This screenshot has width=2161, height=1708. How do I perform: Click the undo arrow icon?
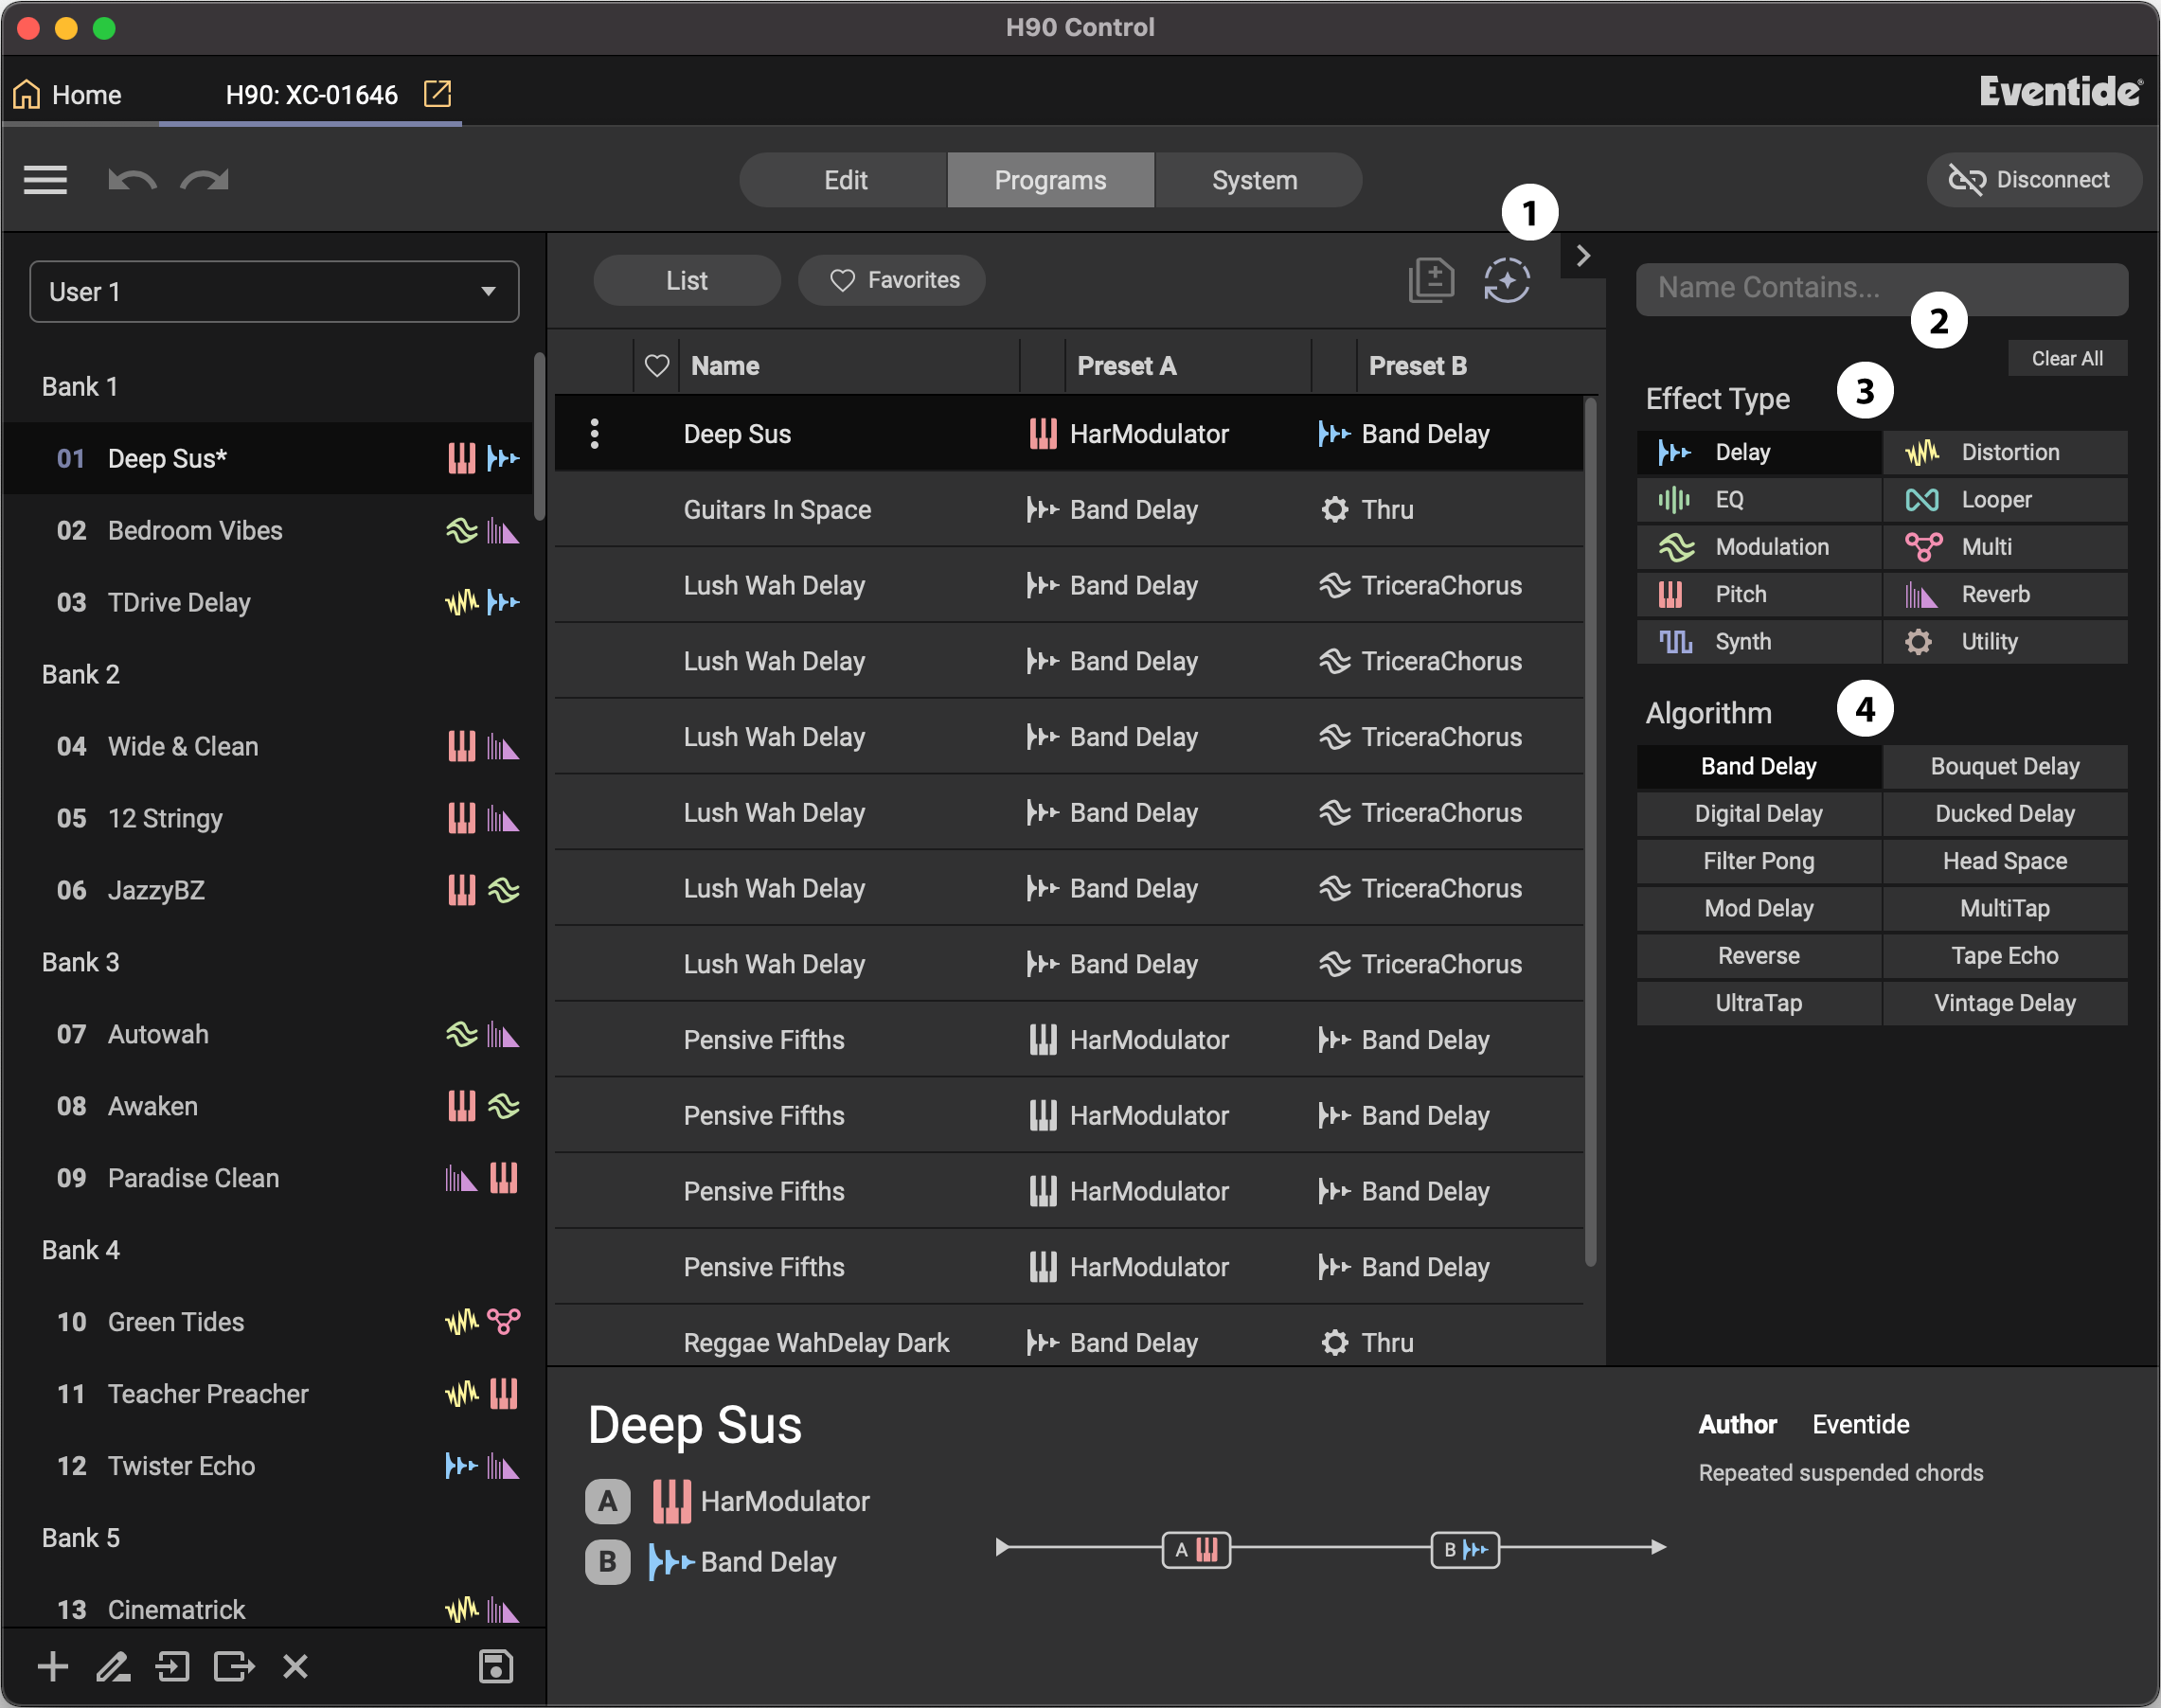coord(132,180)
